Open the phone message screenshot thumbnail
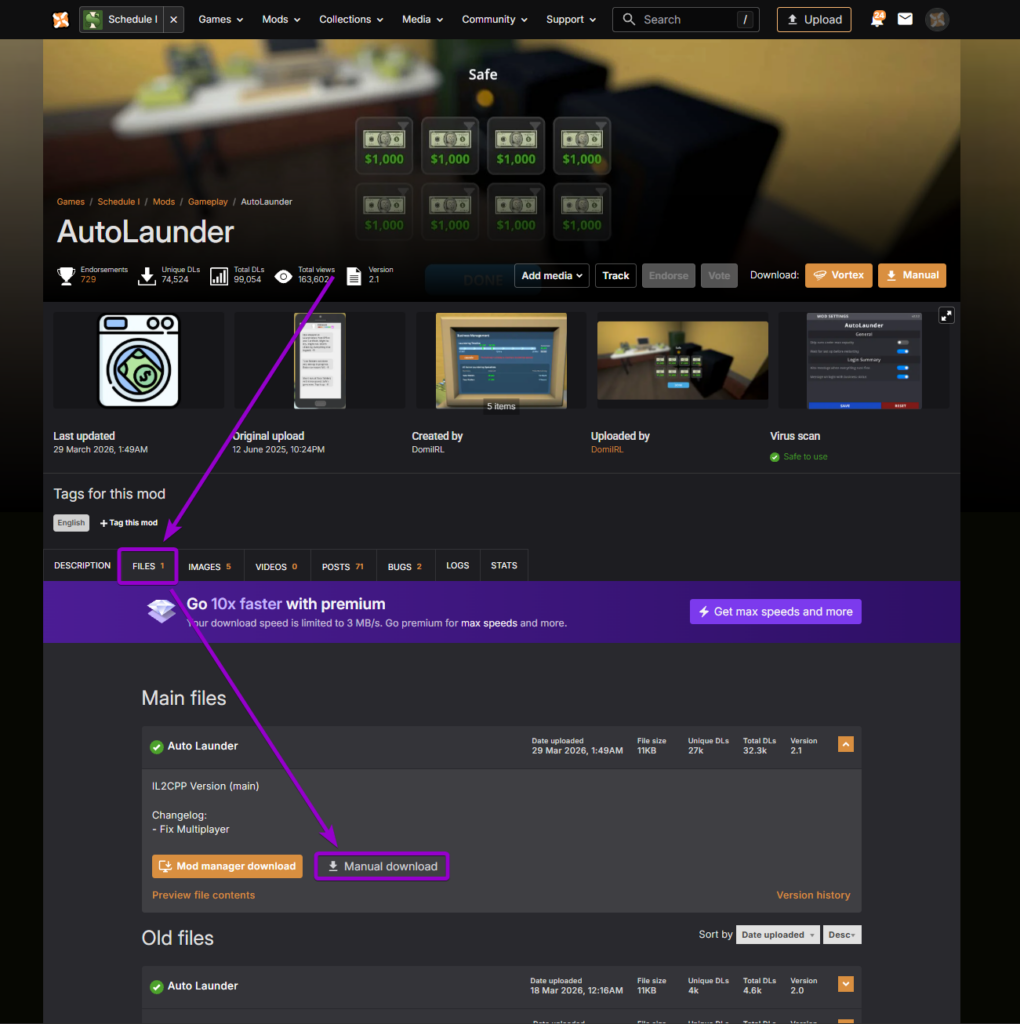Screen dimensions: 1020x1024 tap(319, 360)
